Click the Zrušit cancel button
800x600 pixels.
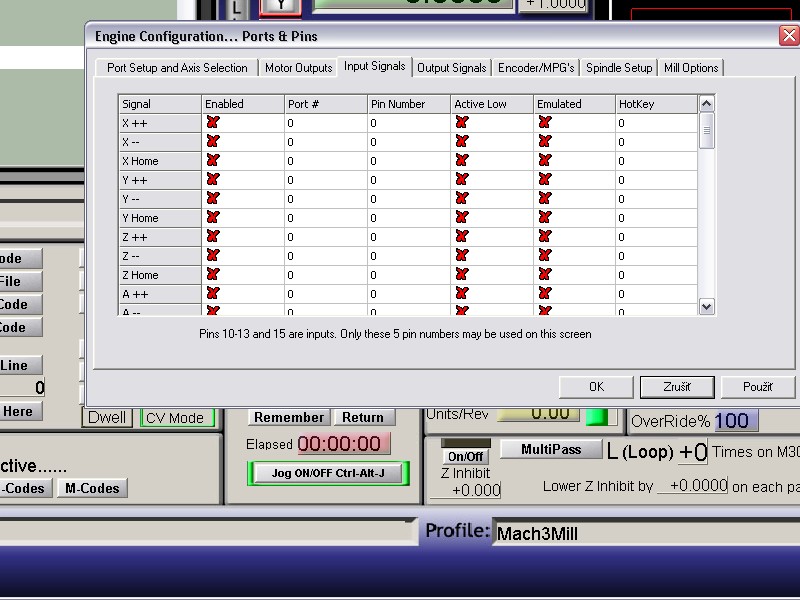tap(675, 387)
